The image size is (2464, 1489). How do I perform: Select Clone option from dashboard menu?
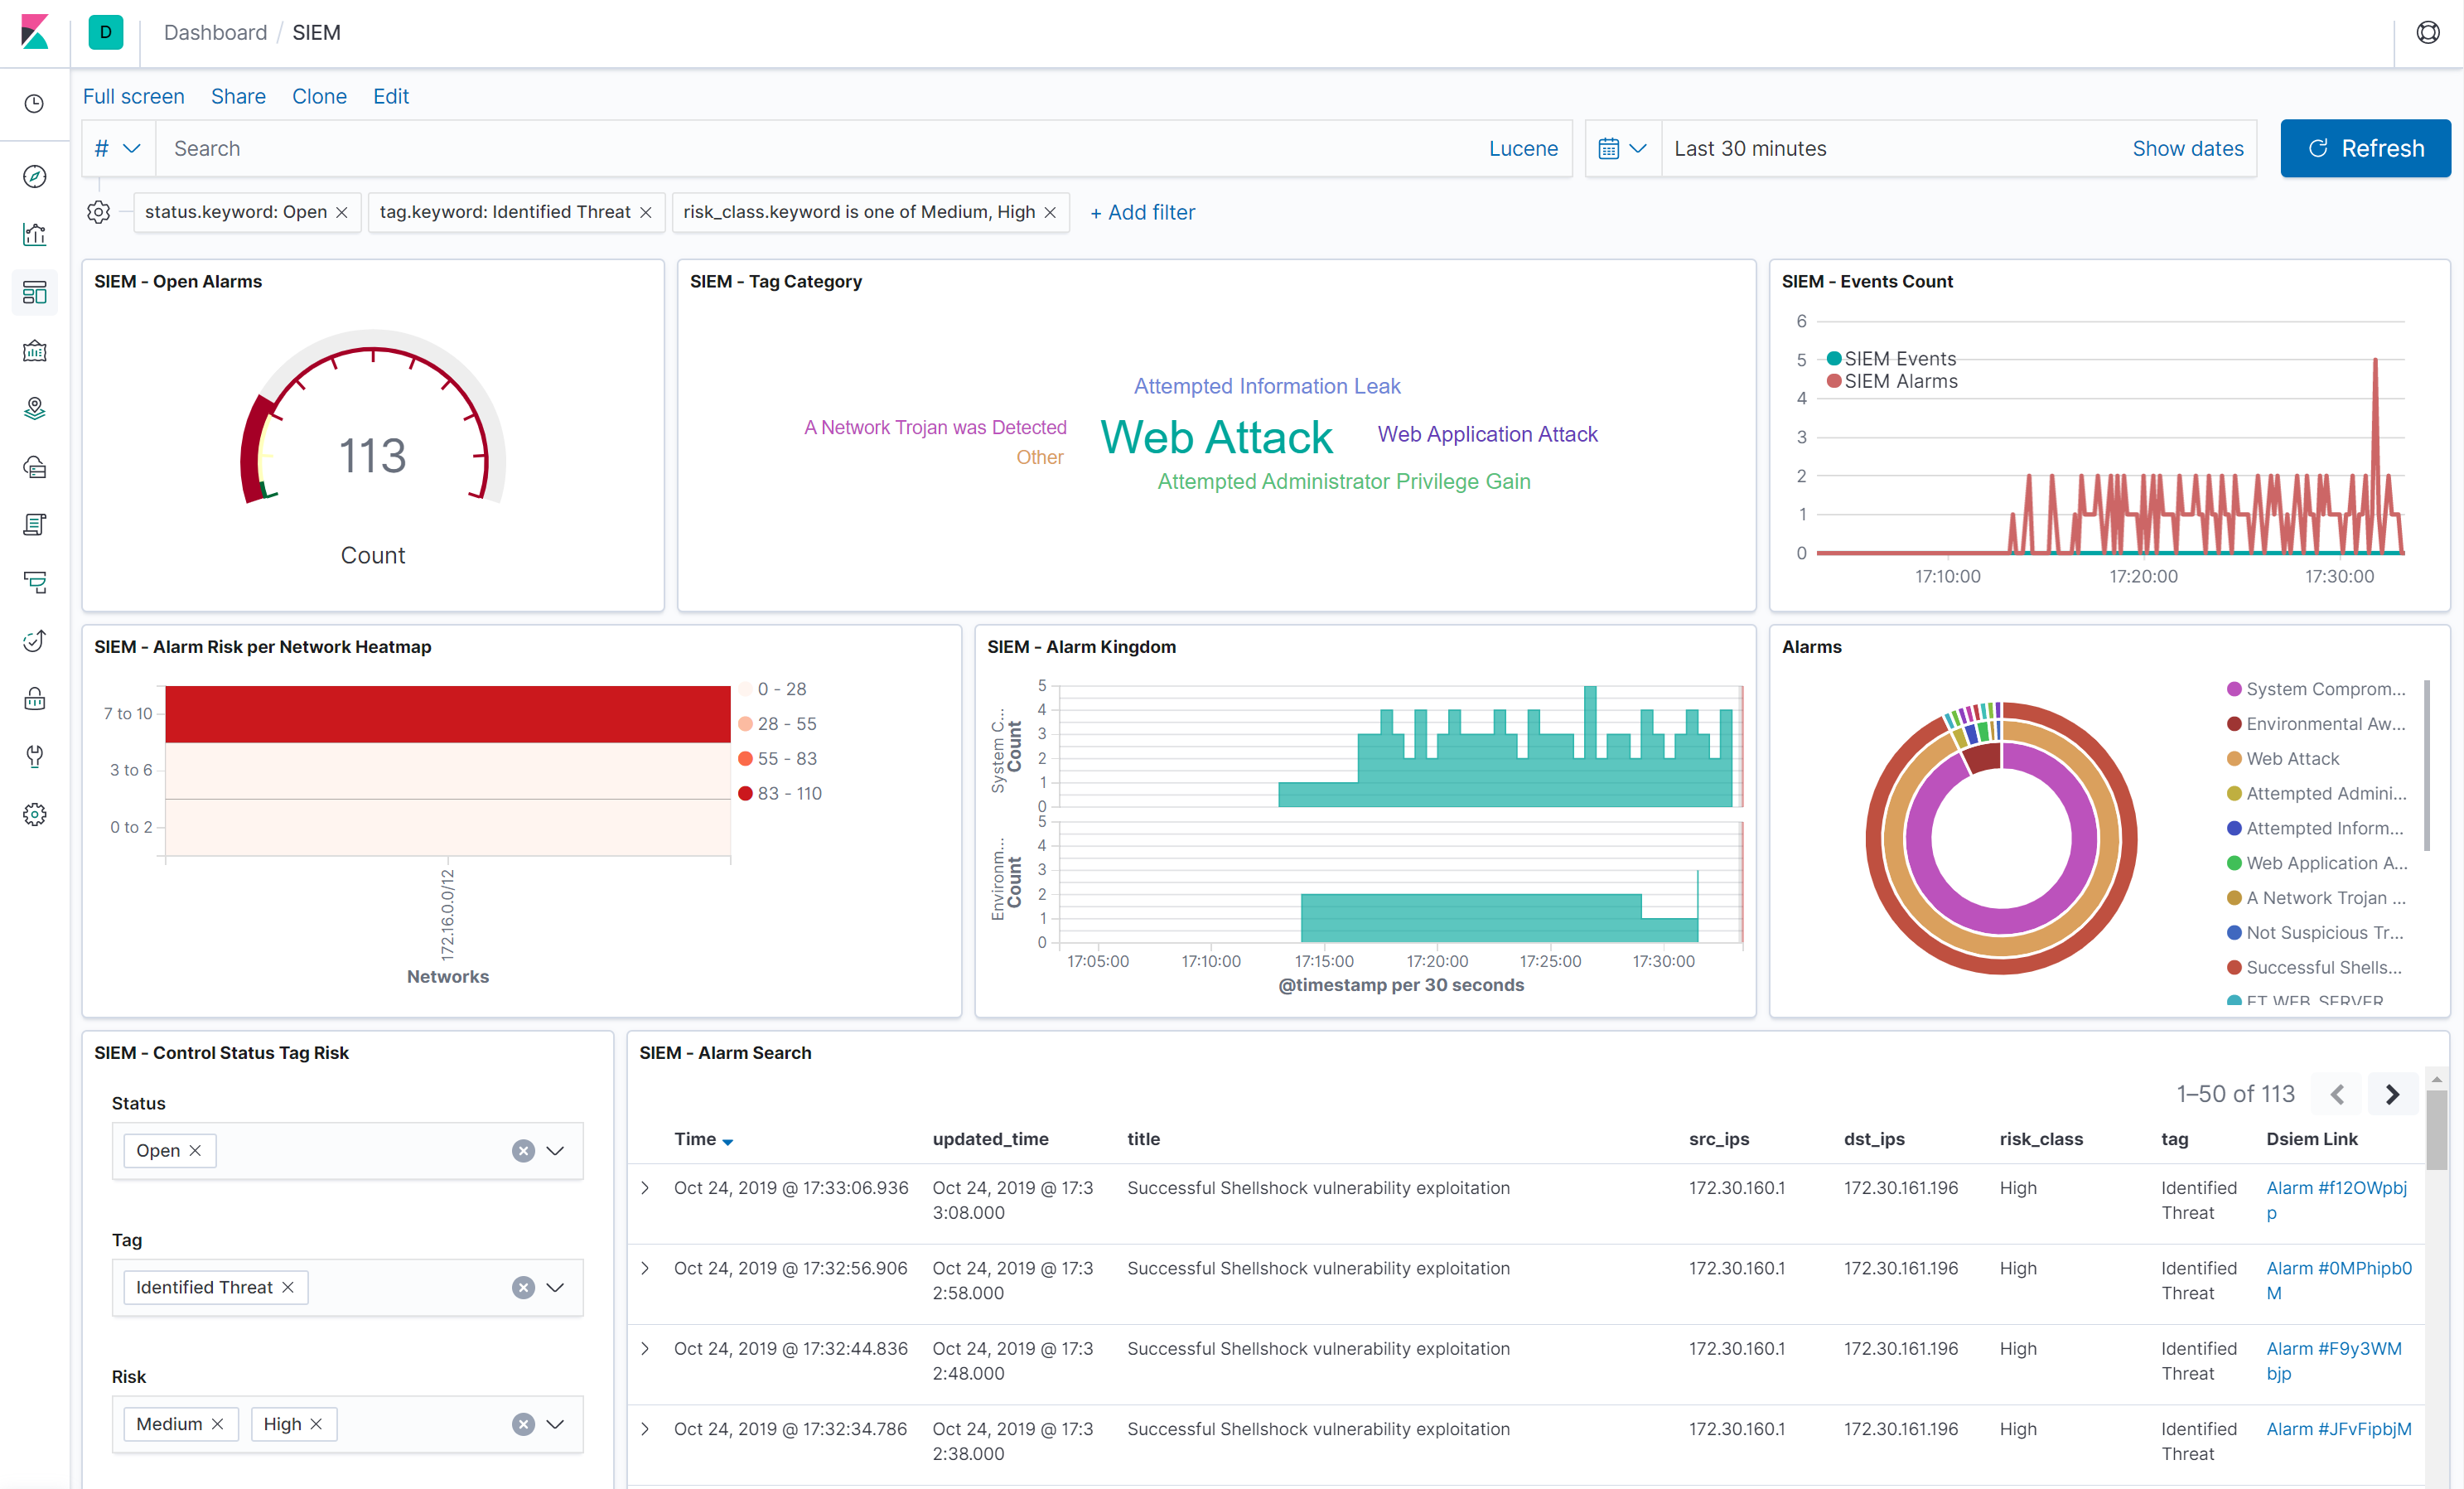[x=318, y=97]
